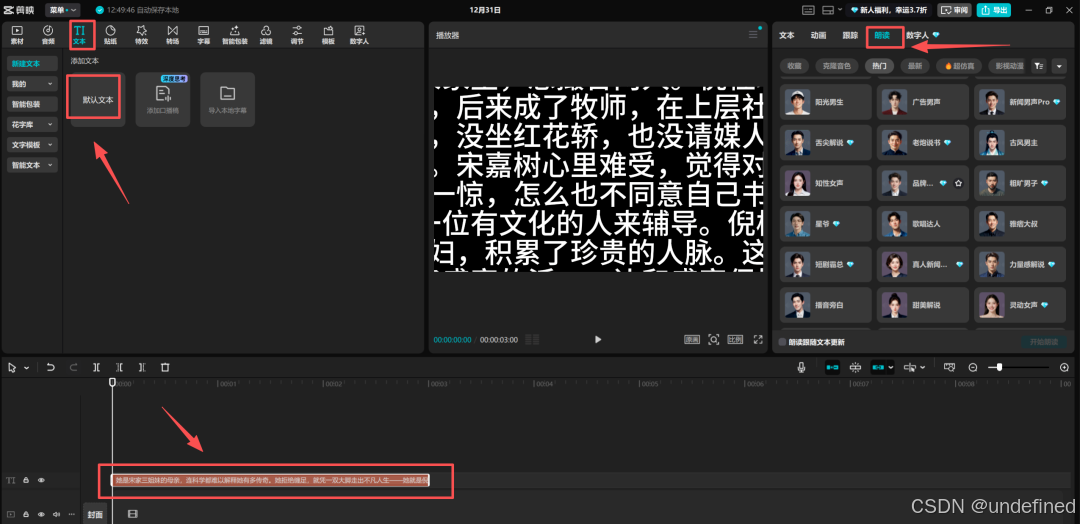Choose the 阳光男生 voice card
Image resolution: width=1080 pixels, height=524 pixels.
click(x=826, y=102)
